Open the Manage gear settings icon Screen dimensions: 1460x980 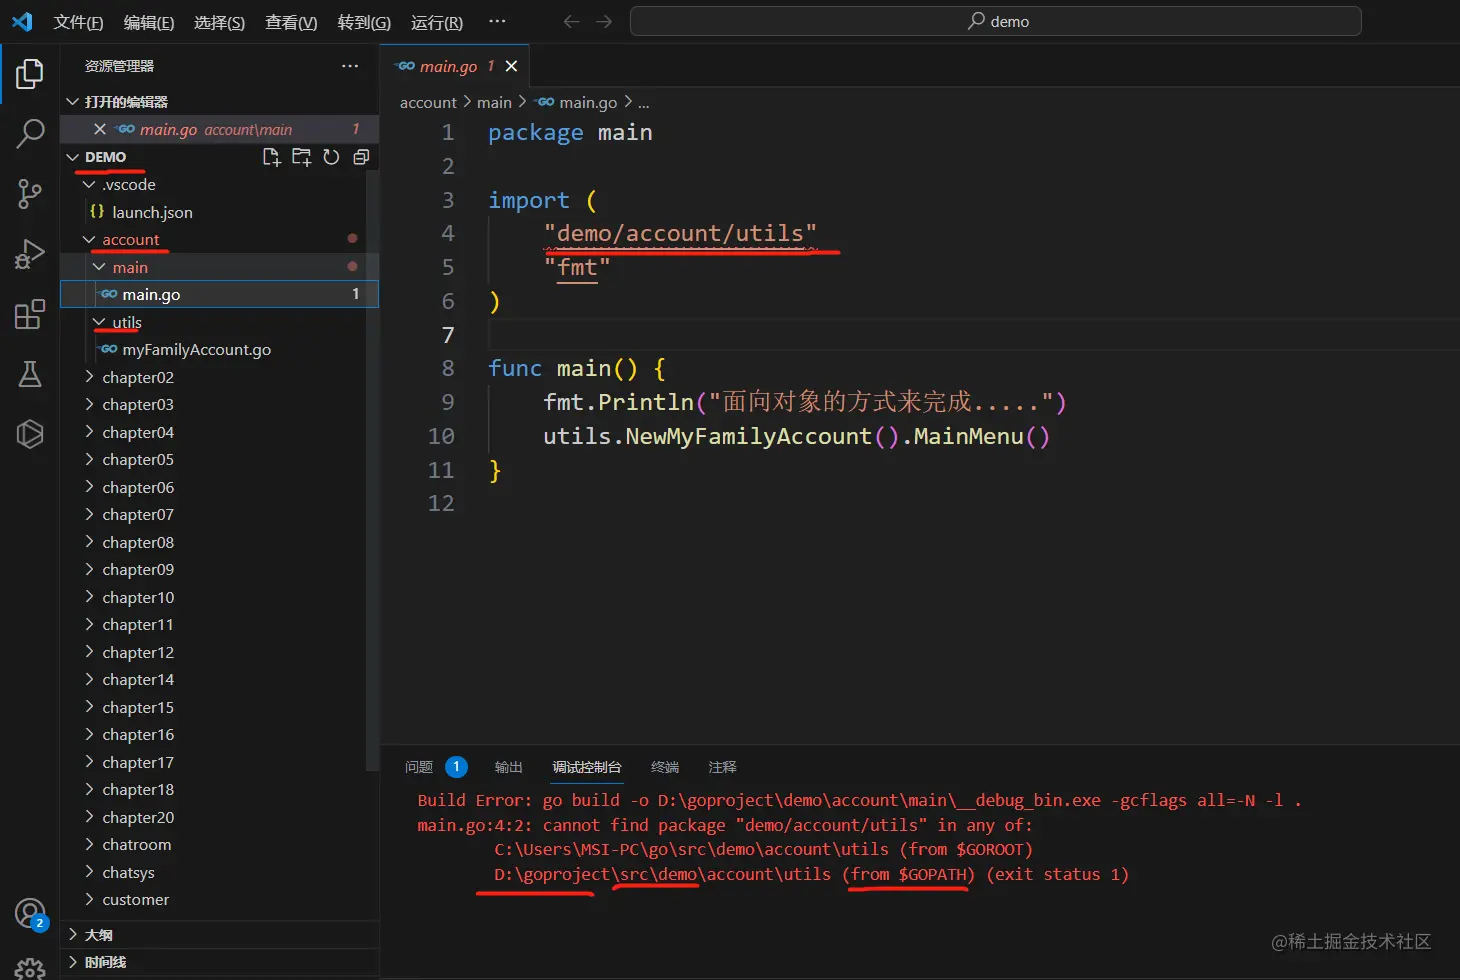[x=30, y=968]
